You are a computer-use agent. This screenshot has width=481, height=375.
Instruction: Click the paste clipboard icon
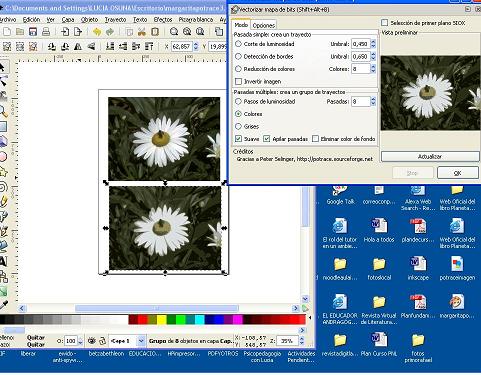155,32
